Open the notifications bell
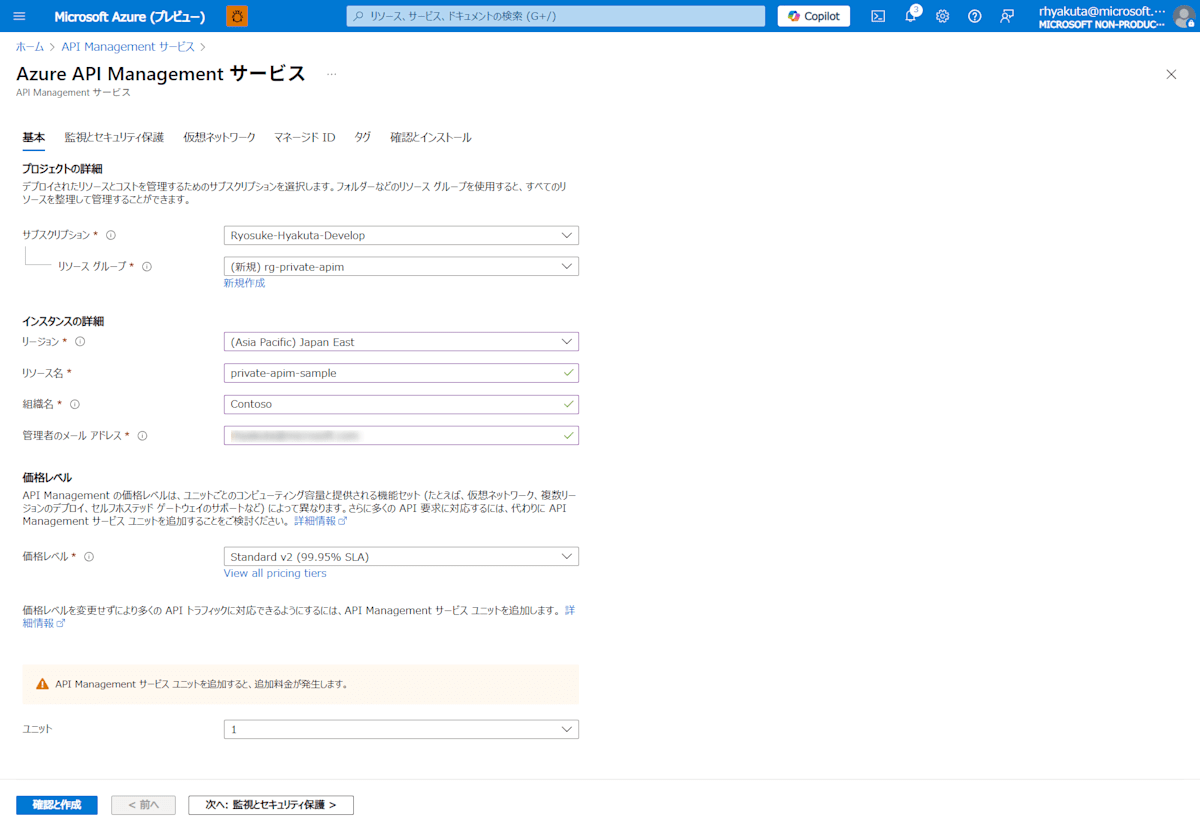Viewport: 1200px width, 831px height. 911,16
